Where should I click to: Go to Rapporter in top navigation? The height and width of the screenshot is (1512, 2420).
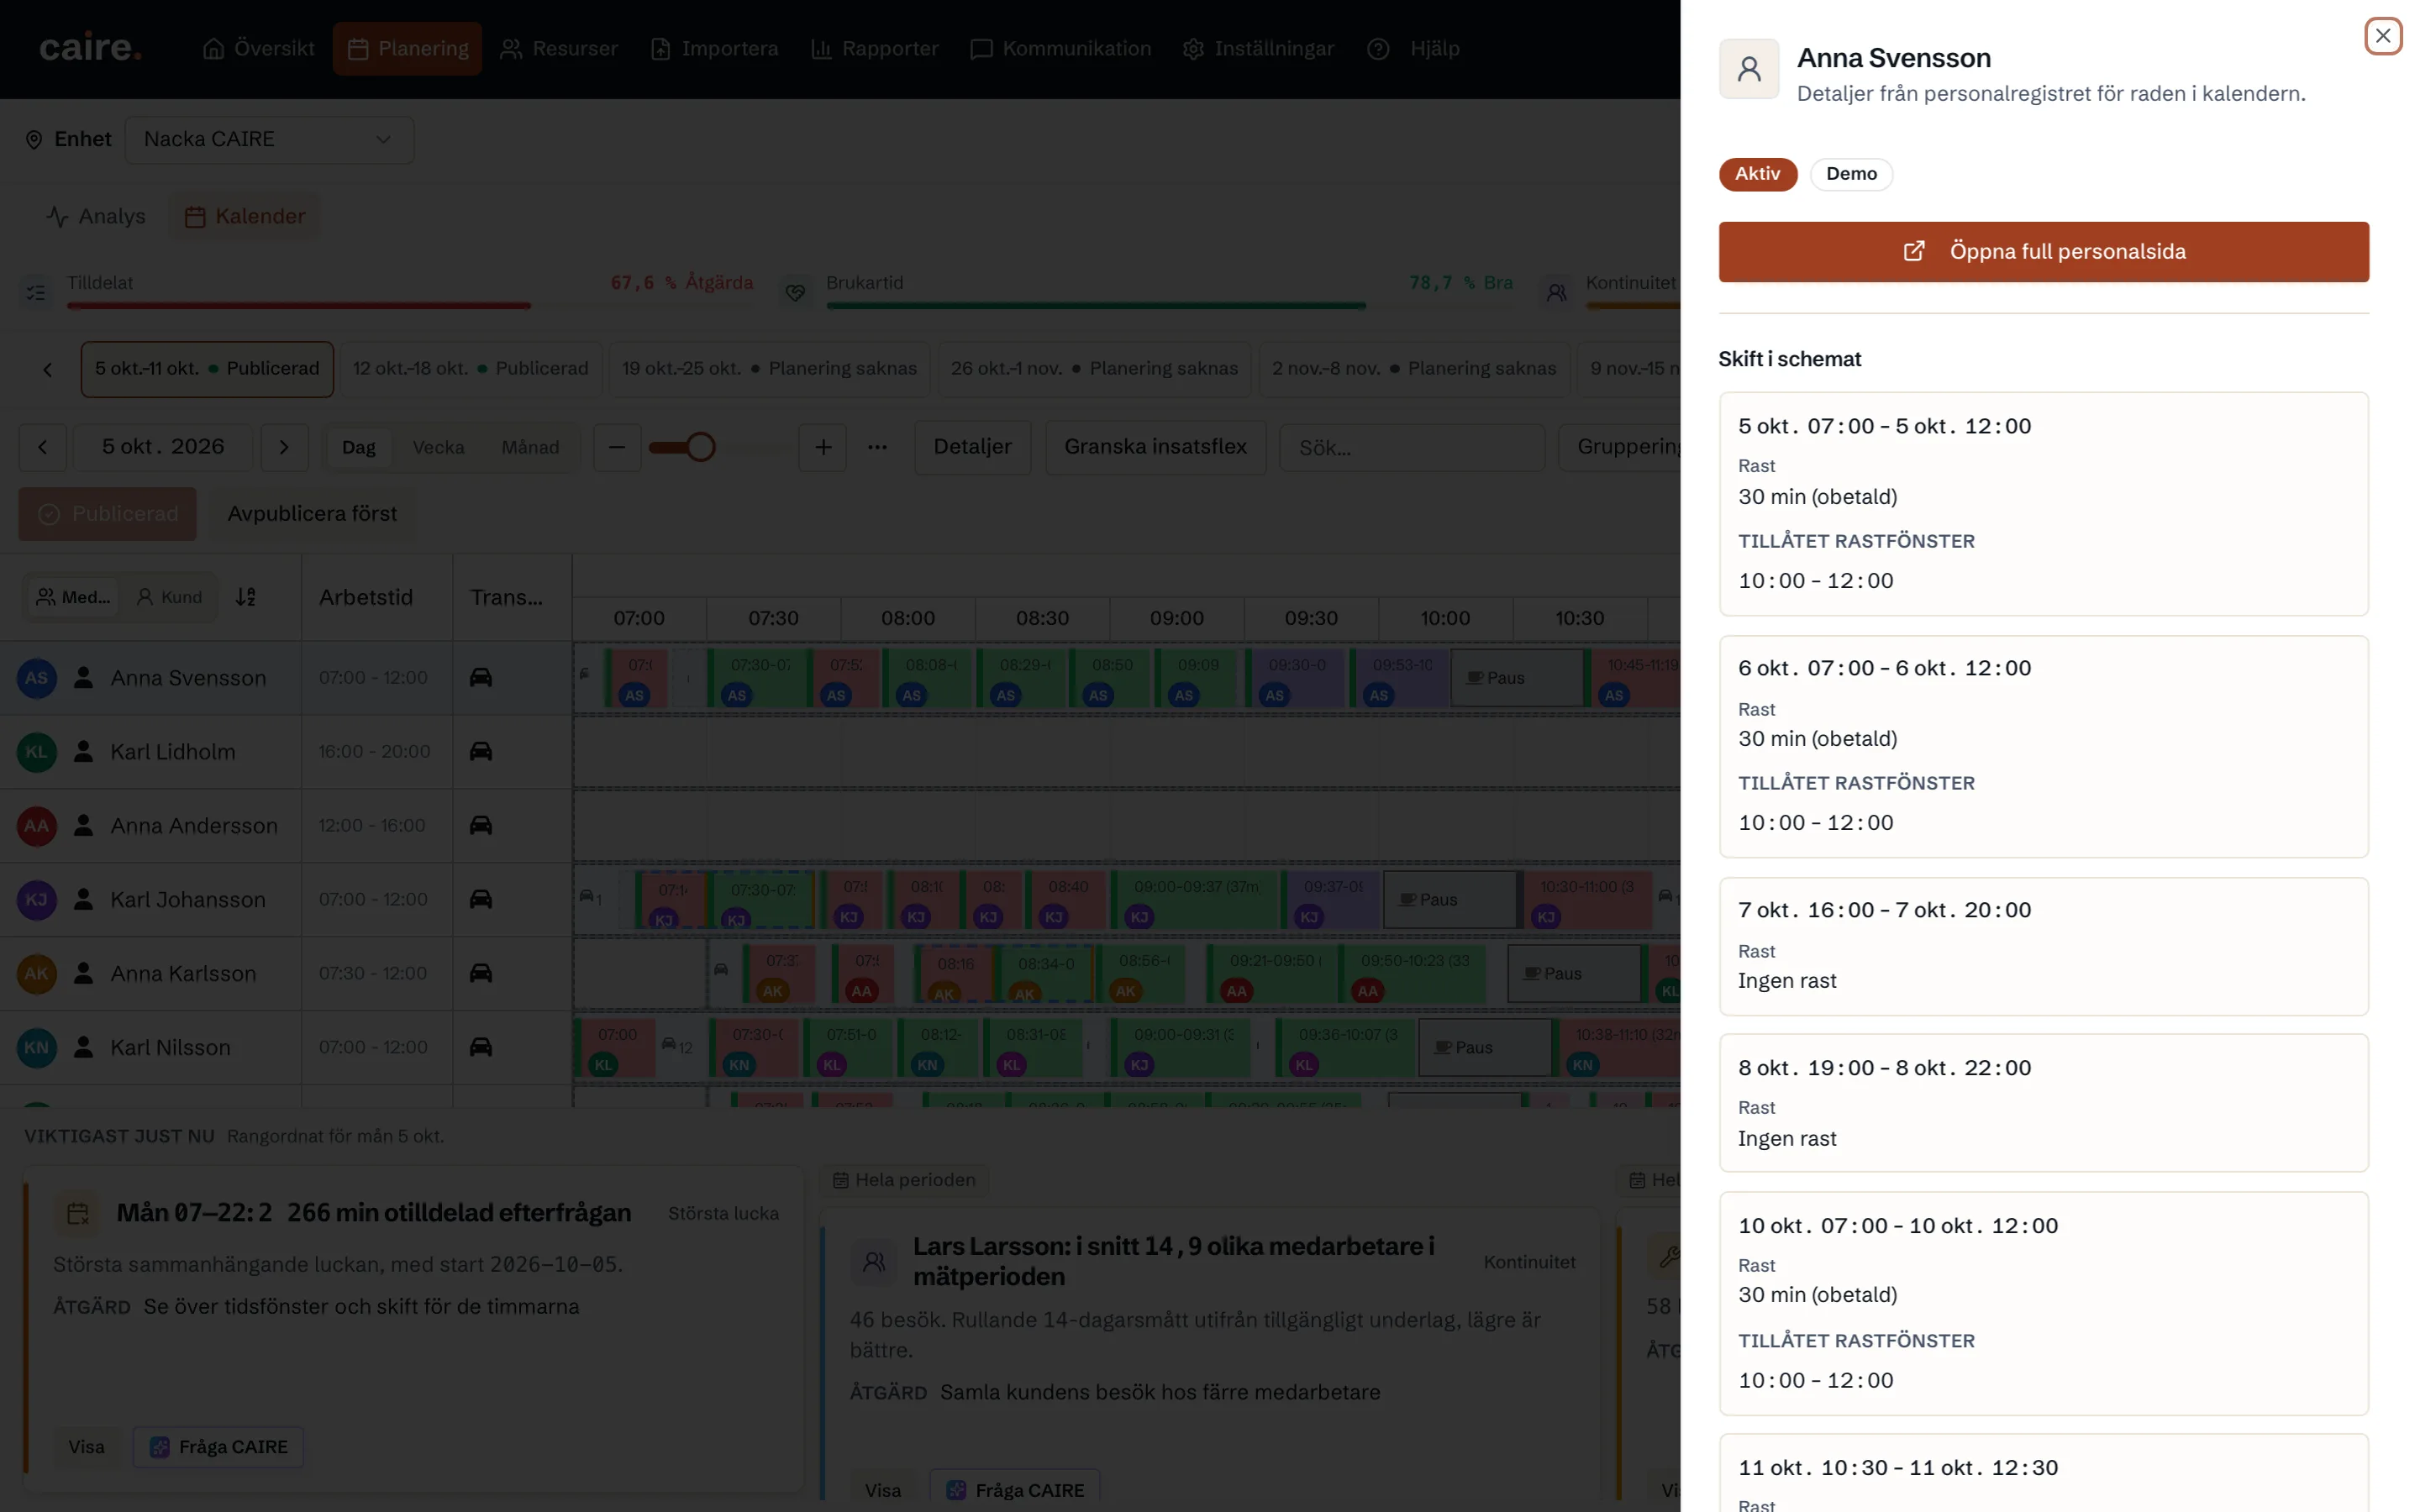tap(875, 49)
